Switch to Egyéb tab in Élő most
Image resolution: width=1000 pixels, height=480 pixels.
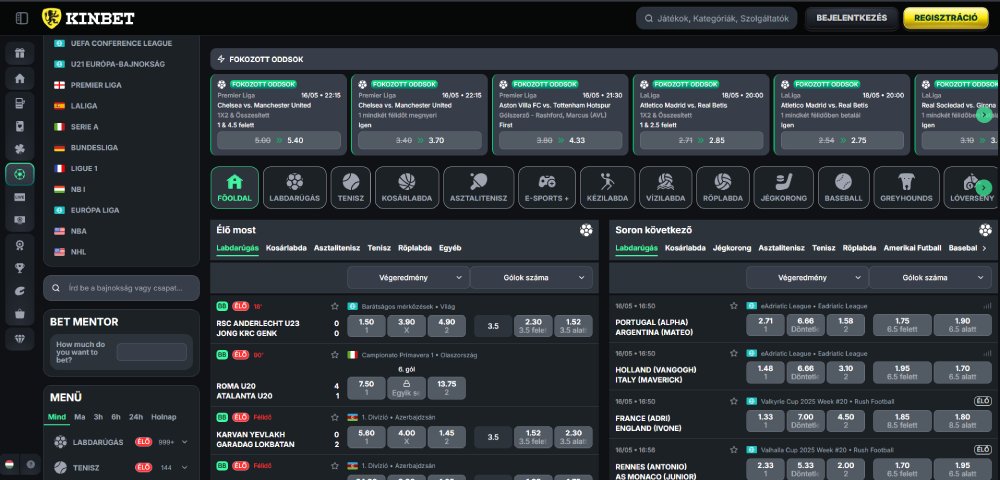click(450, 247)
